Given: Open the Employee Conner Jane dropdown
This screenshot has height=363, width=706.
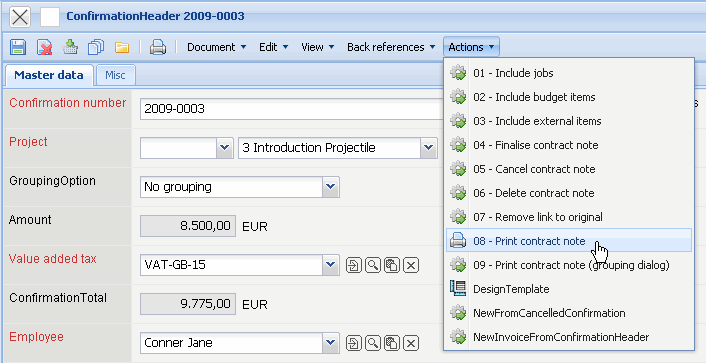Looking at the screenshot, I should point(331,343).
